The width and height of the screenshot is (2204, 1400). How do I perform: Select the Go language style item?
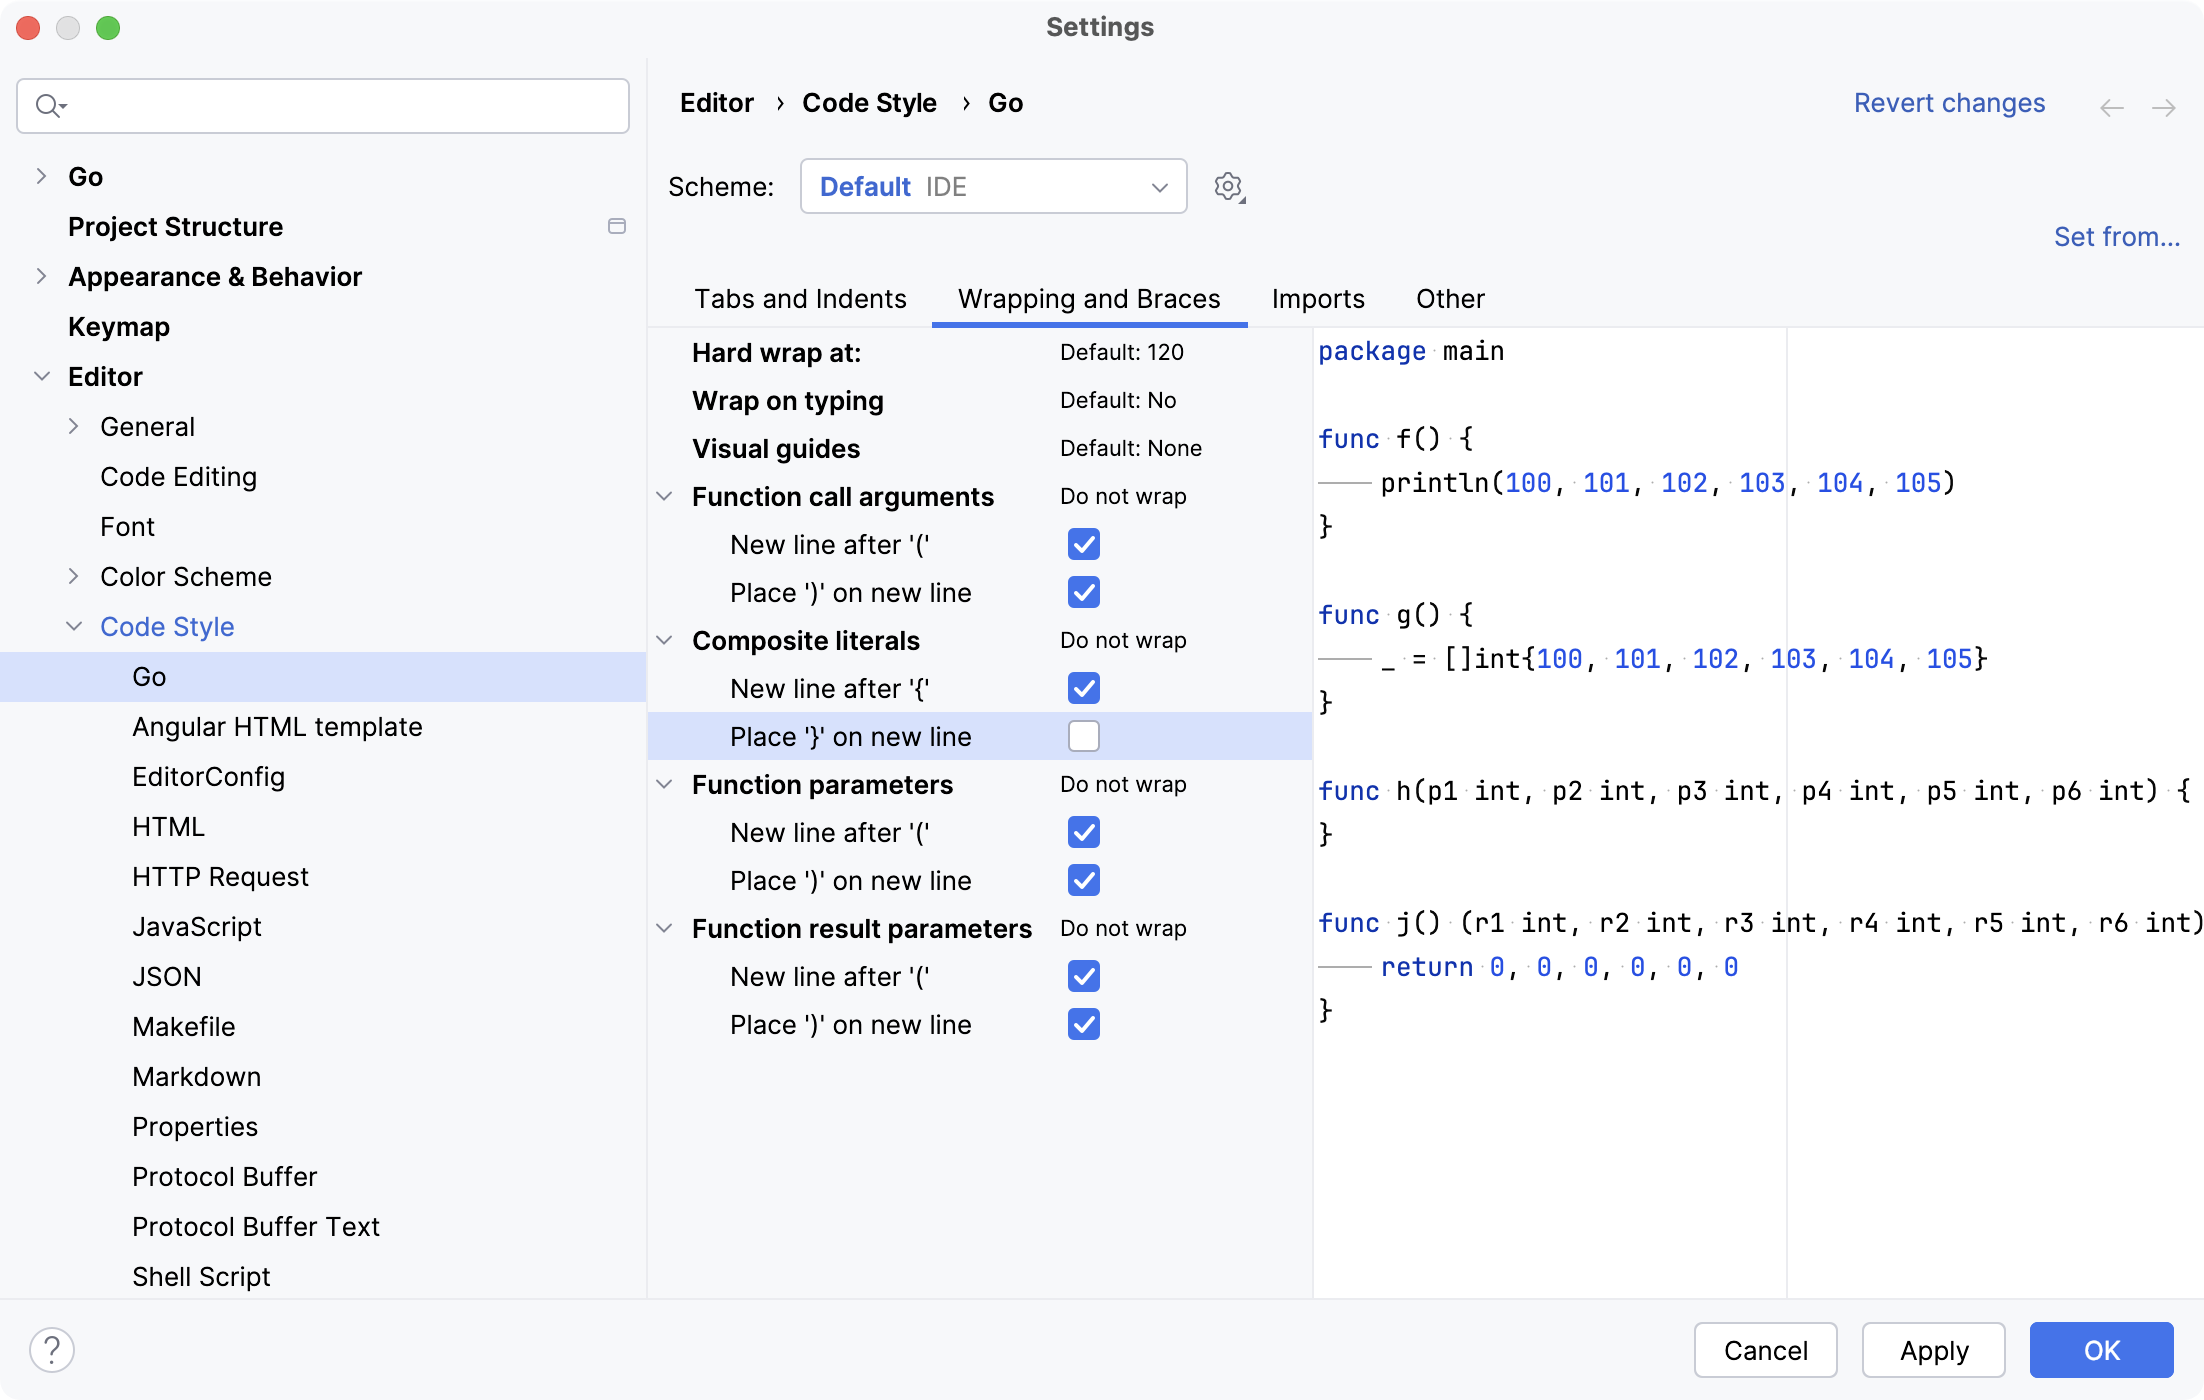(x=149, y=676)
